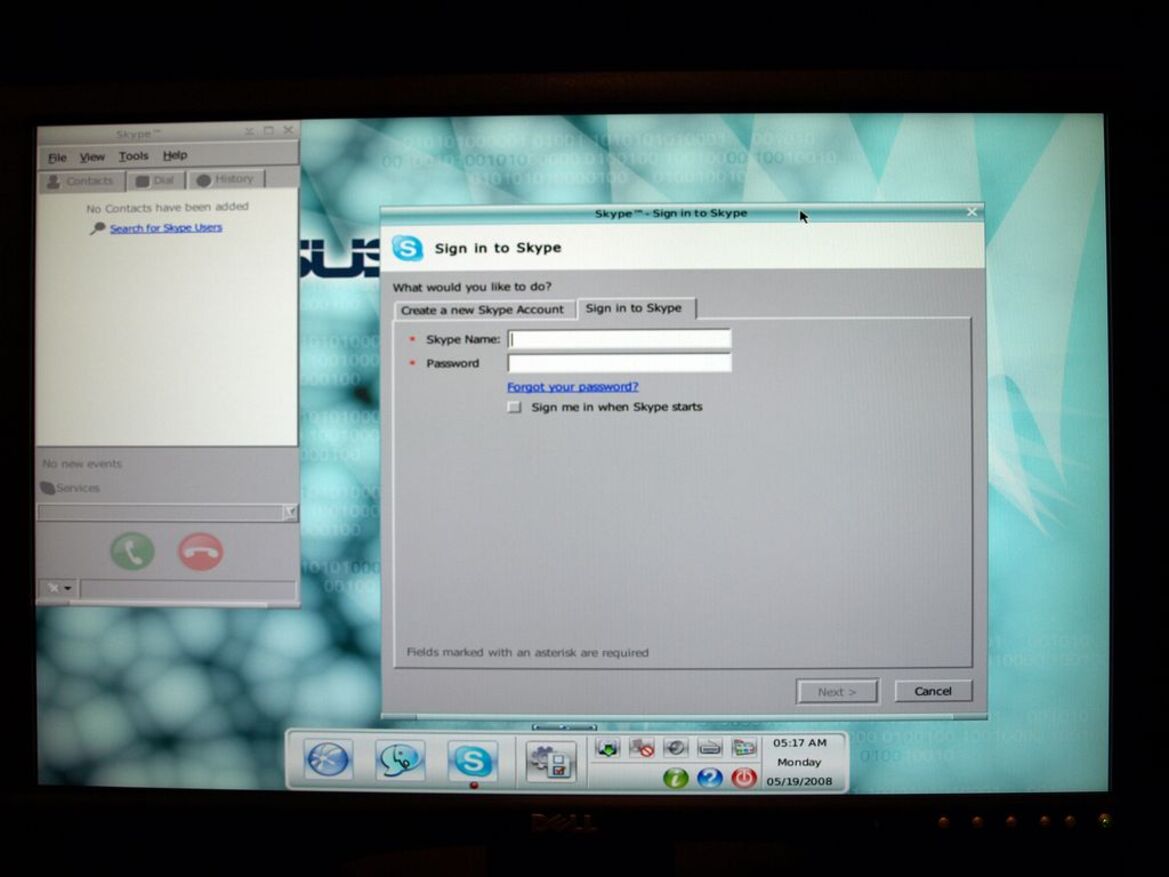Open the Tools menu in Skype window
Image resolution: width=1169 pixels, height=877 pixels.
point(133,156)
